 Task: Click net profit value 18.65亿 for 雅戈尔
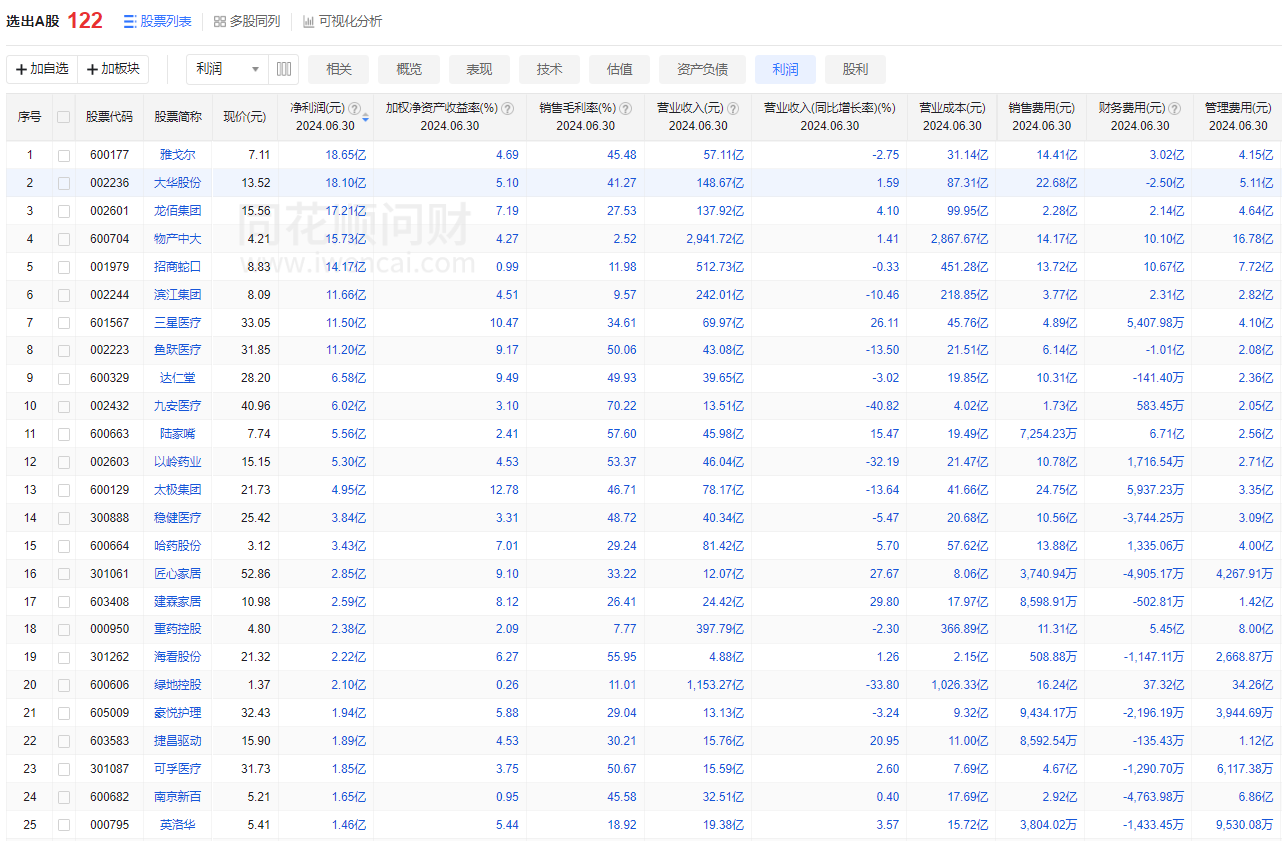[345, 155]
